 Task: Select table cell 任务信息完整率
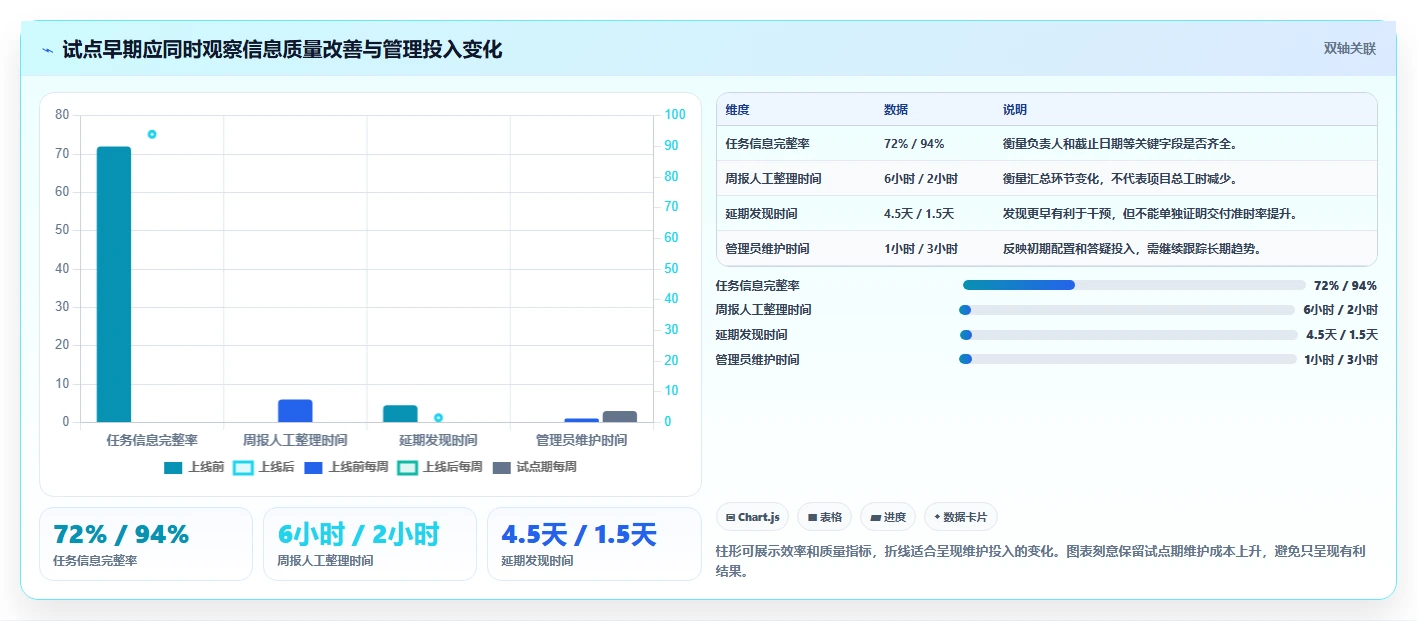(x=768, y=144)
